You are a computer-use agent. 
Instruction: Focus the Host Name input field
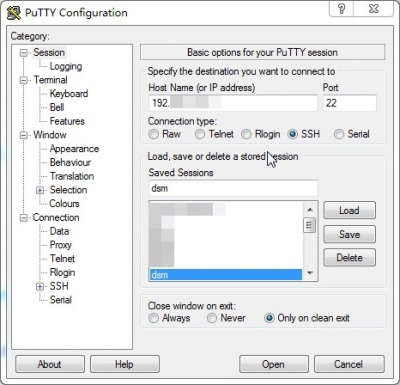pos(233,103)
